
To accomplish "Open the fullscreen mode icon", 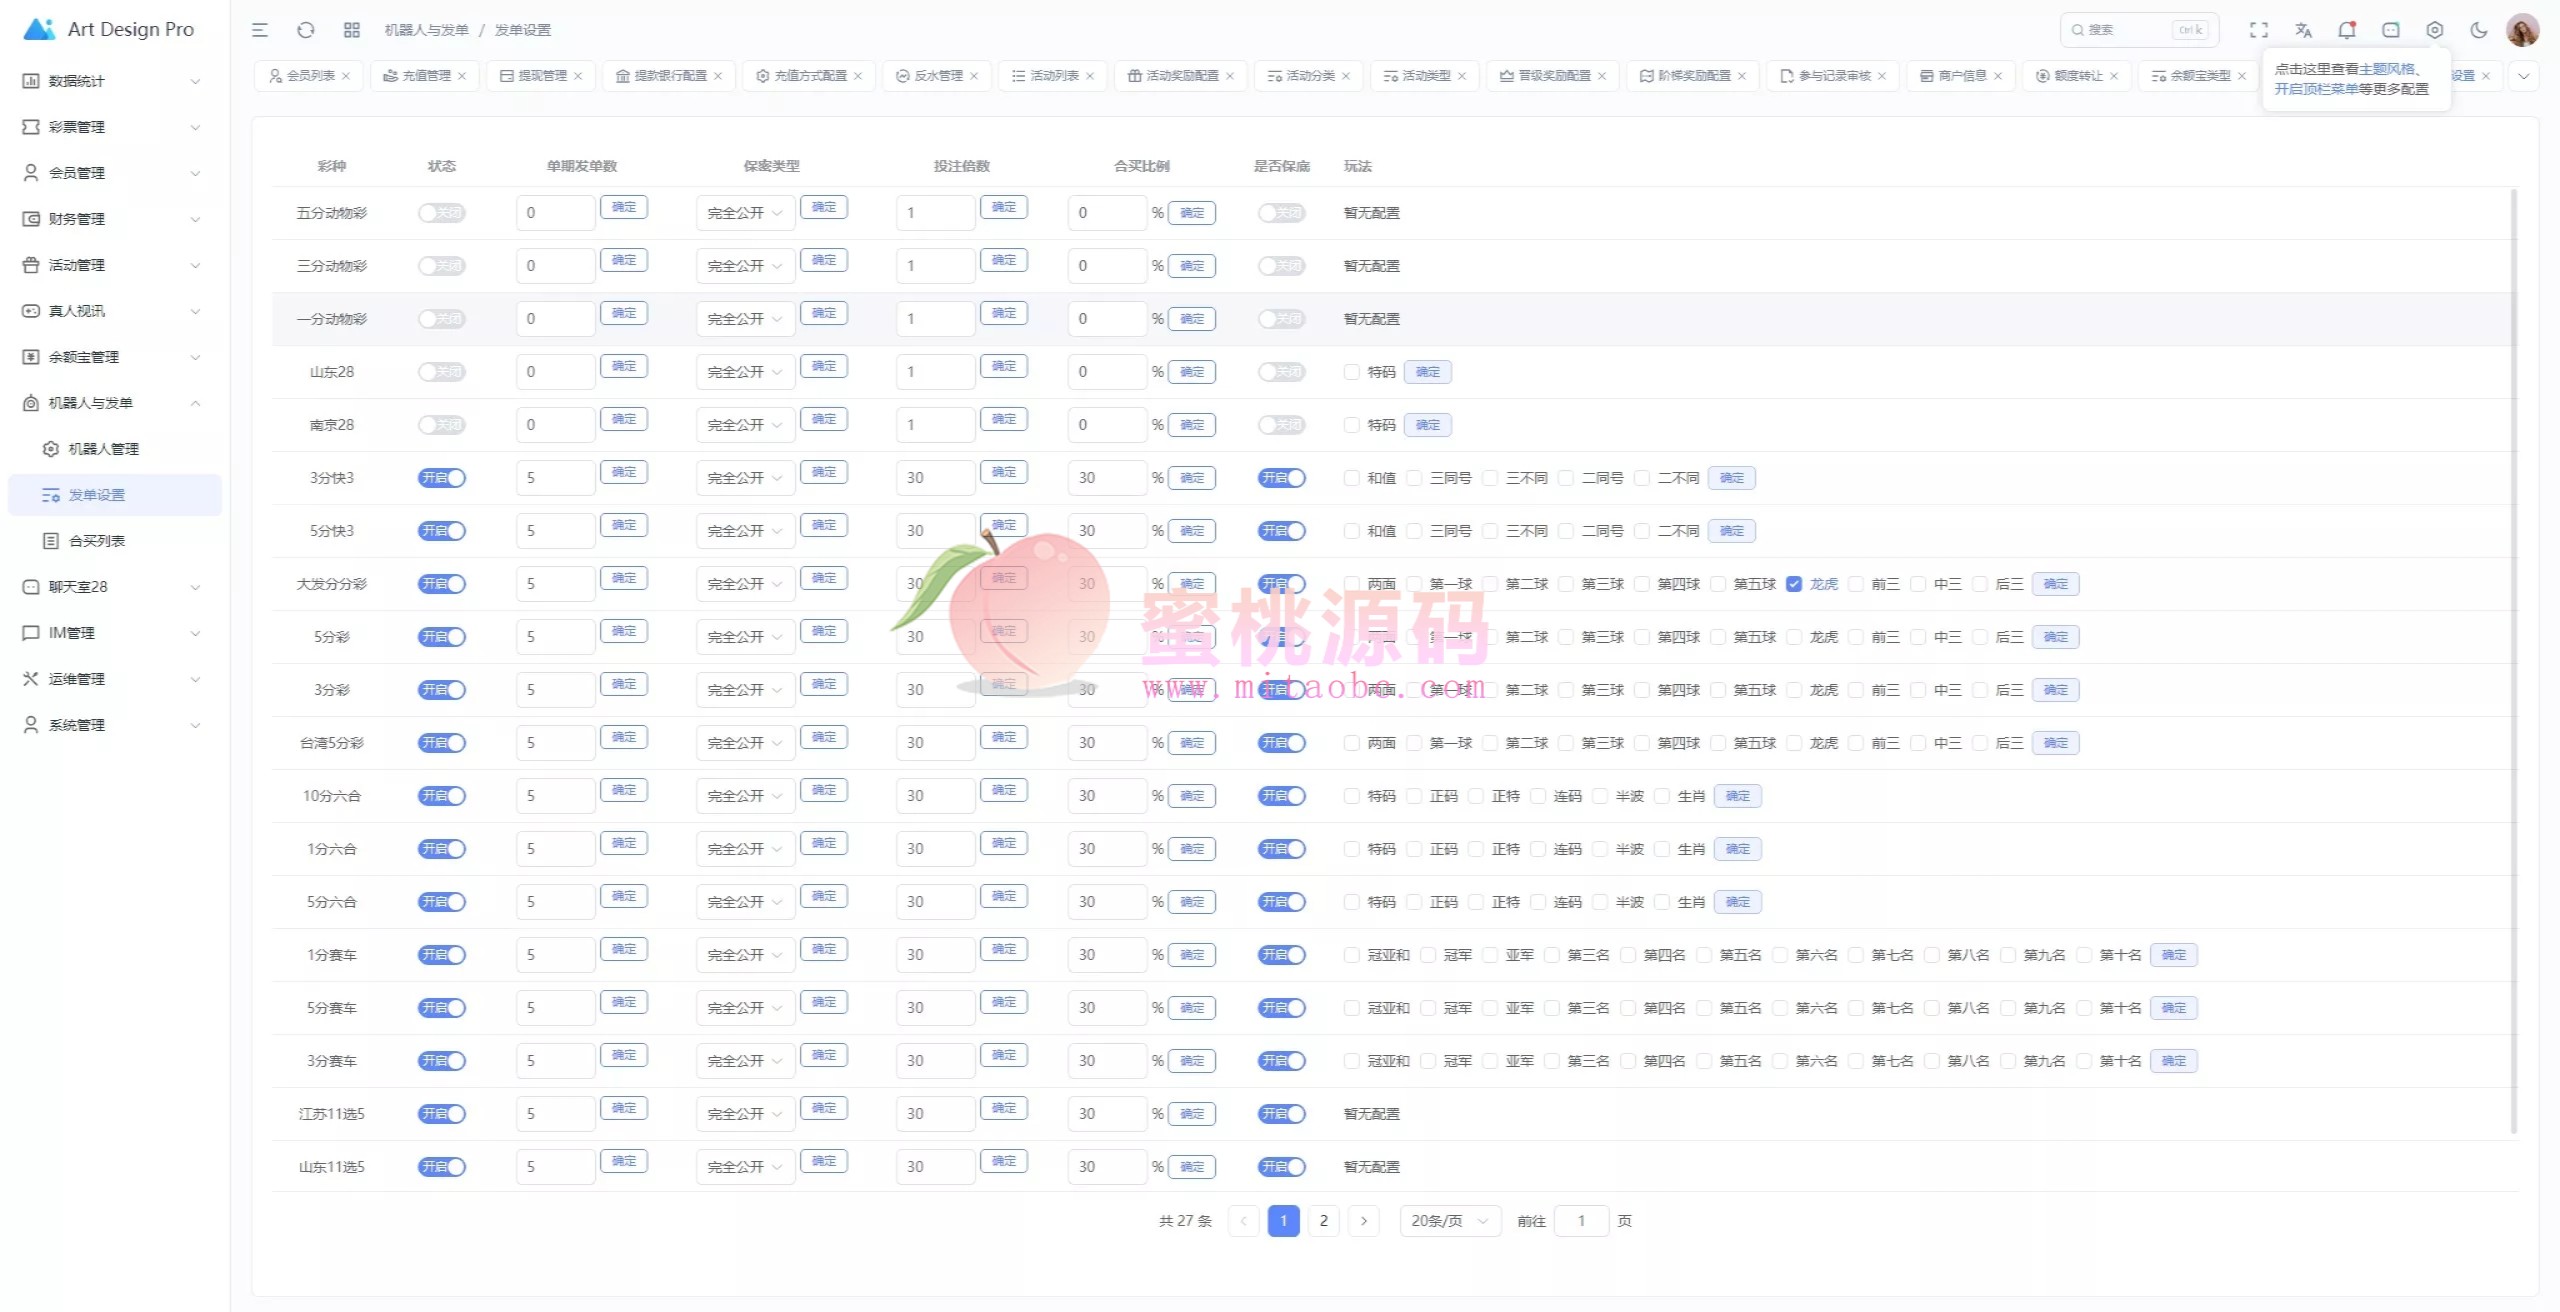I will coord(2259,30).
